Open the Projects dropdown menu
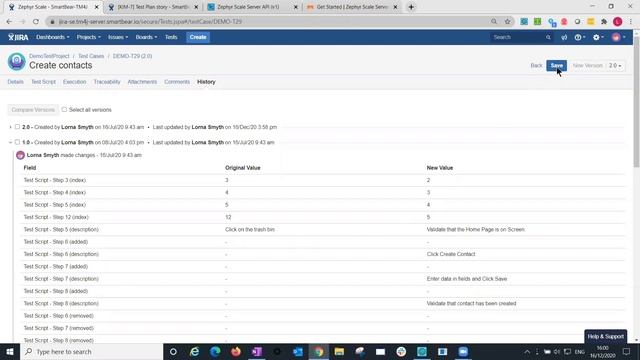Viewport: 640px width, 360px height. point(89,37)
